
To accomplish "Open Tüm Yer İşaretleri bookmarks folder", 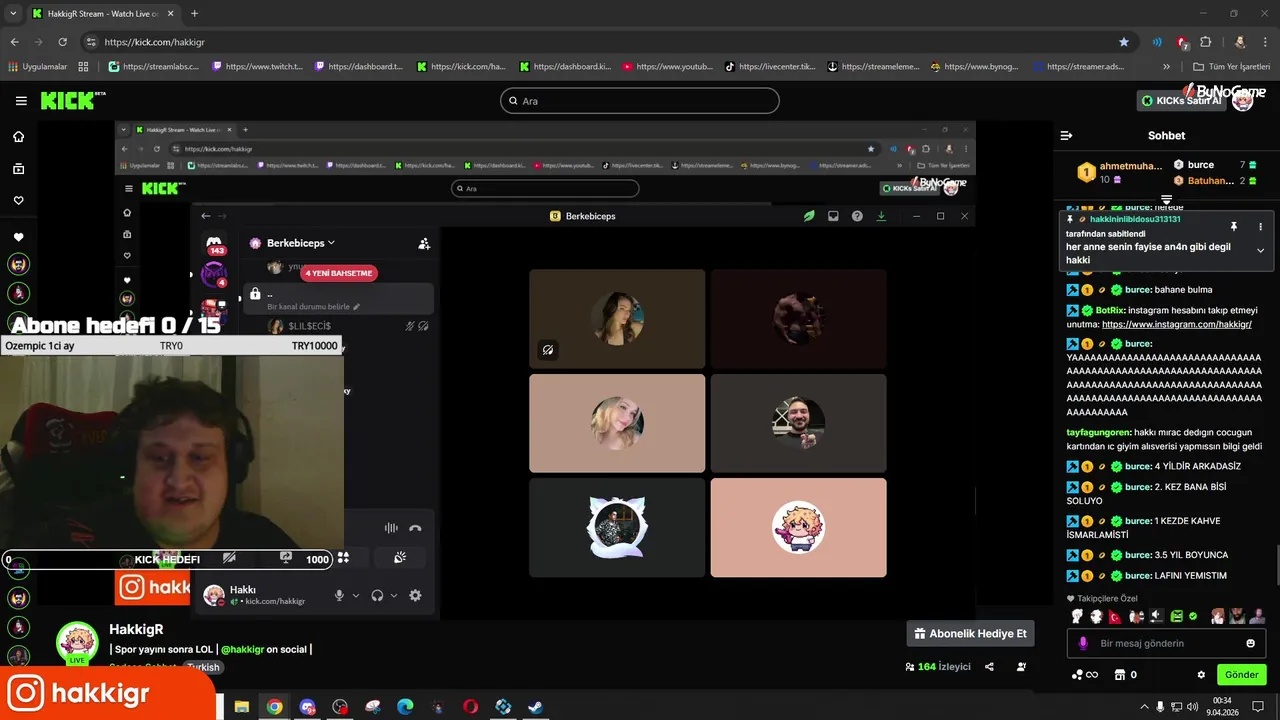I will pos(1231,67).
